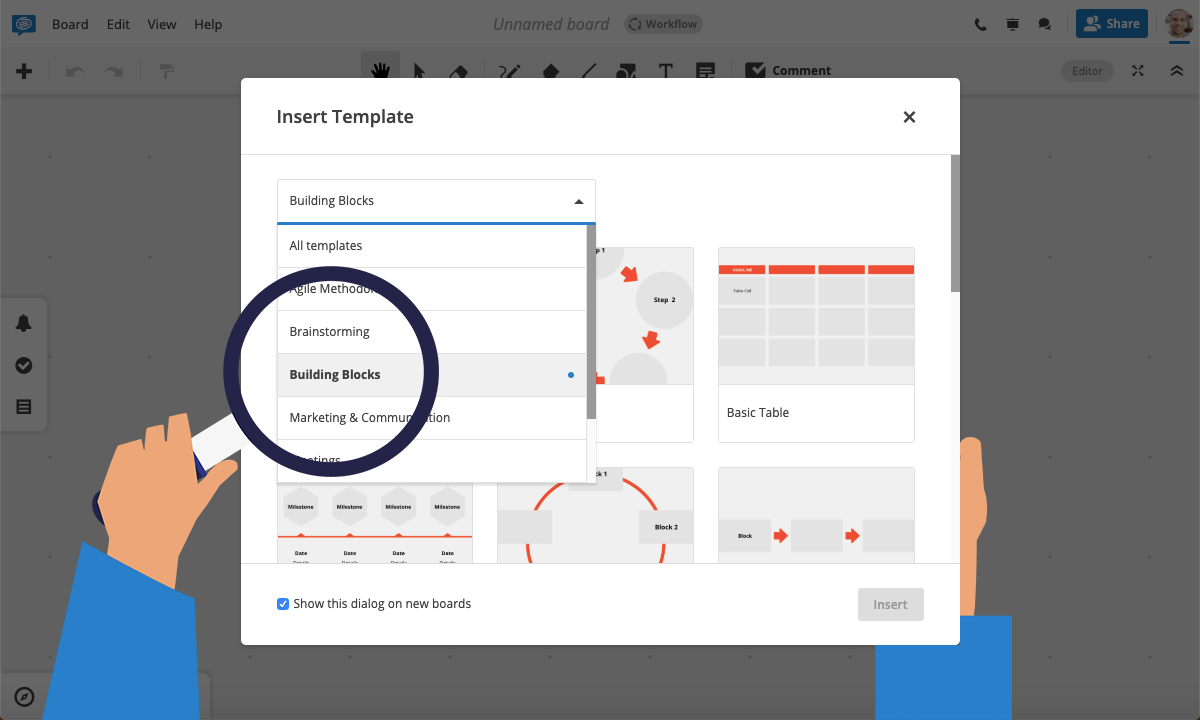This screenshot has height=720, width=1200.
Task: Select the Milestone timeline template thumbnail
Action: point(375,523)
